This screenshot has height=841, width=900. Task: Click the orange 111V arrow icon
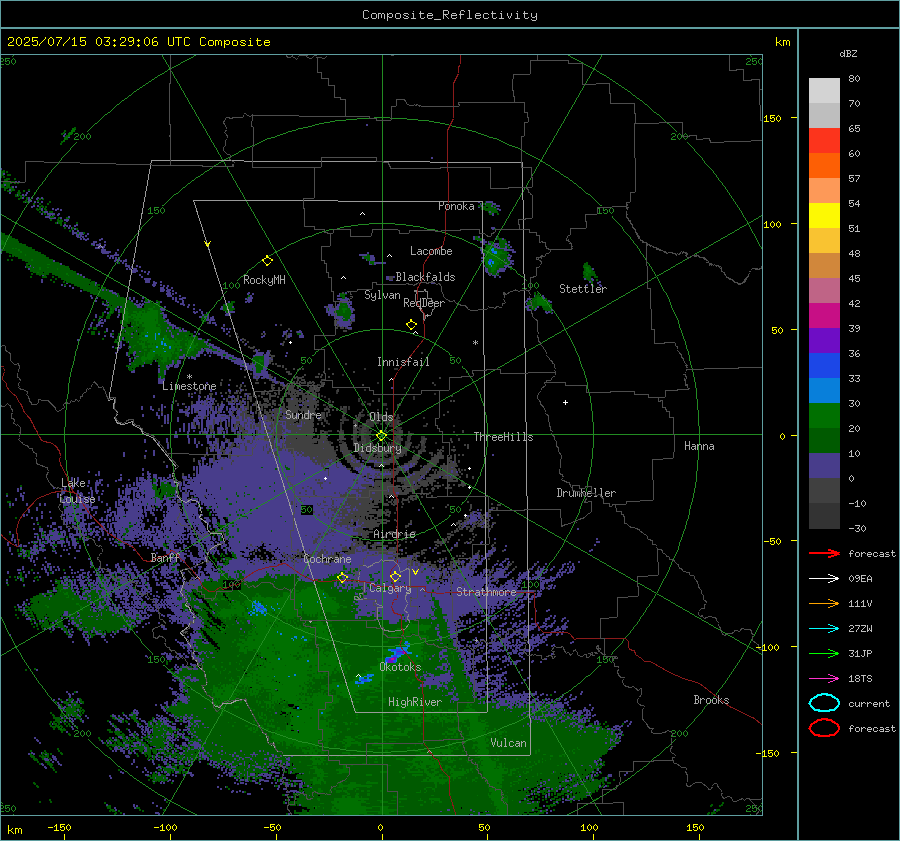(x=824, y=603)
